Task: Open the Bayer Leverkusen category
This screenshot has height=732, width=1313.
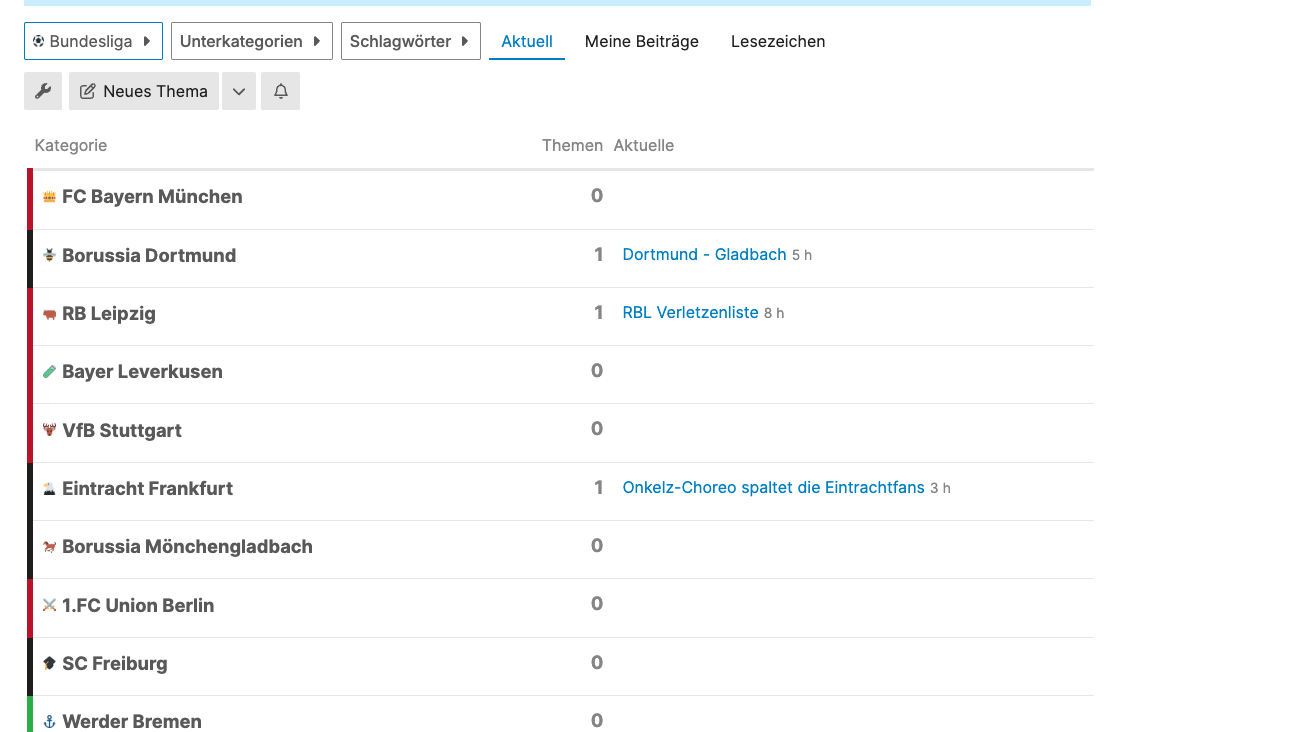Action: click(142, 372)
